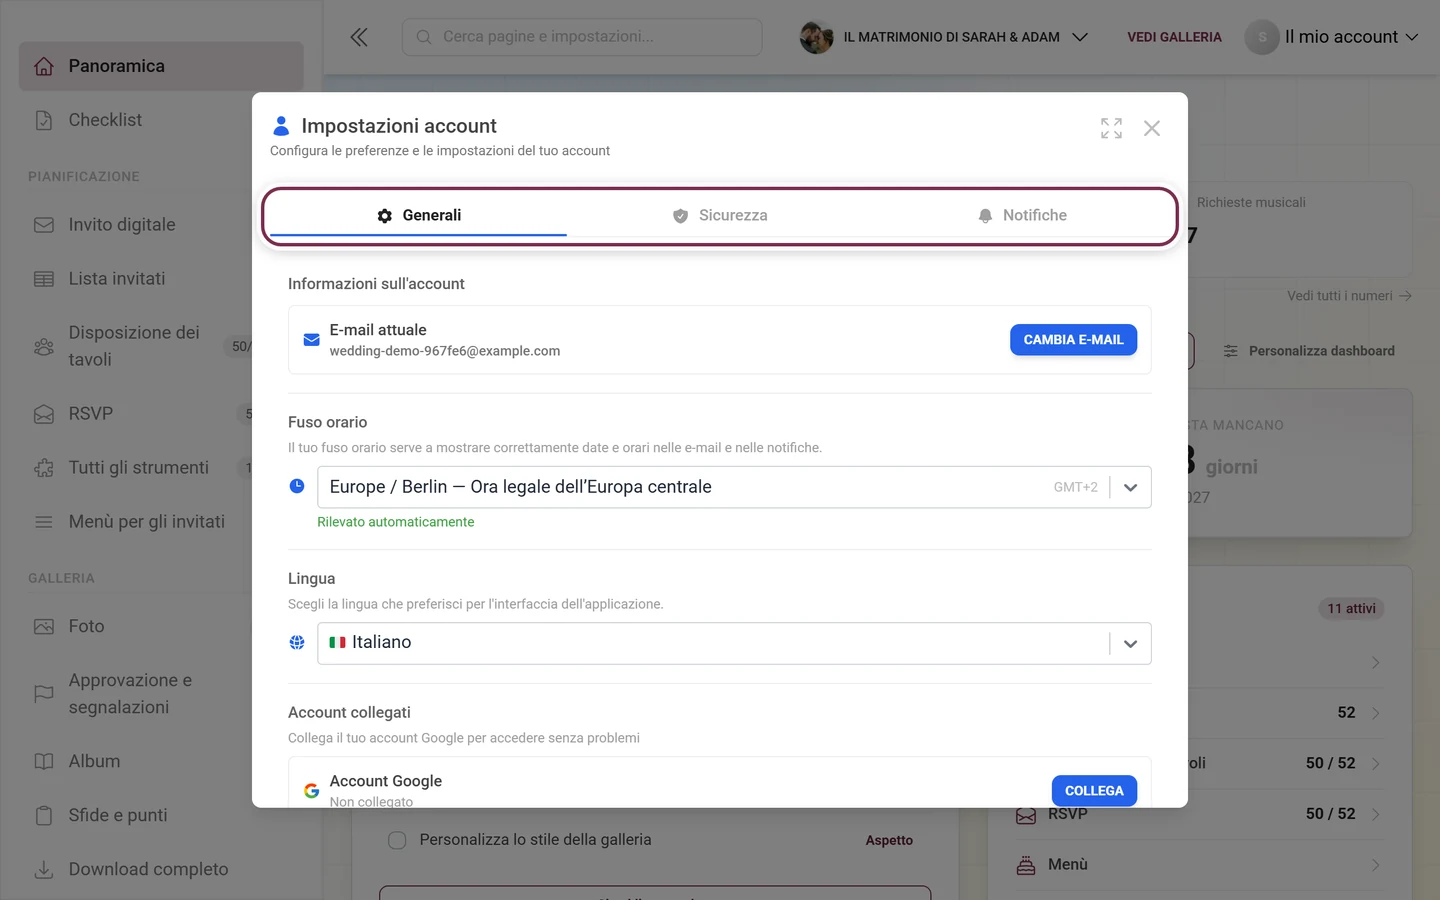Screen dimensions: 1440x900
Task: Click the Checklist icon in sidebar
Action: point(44,120)
